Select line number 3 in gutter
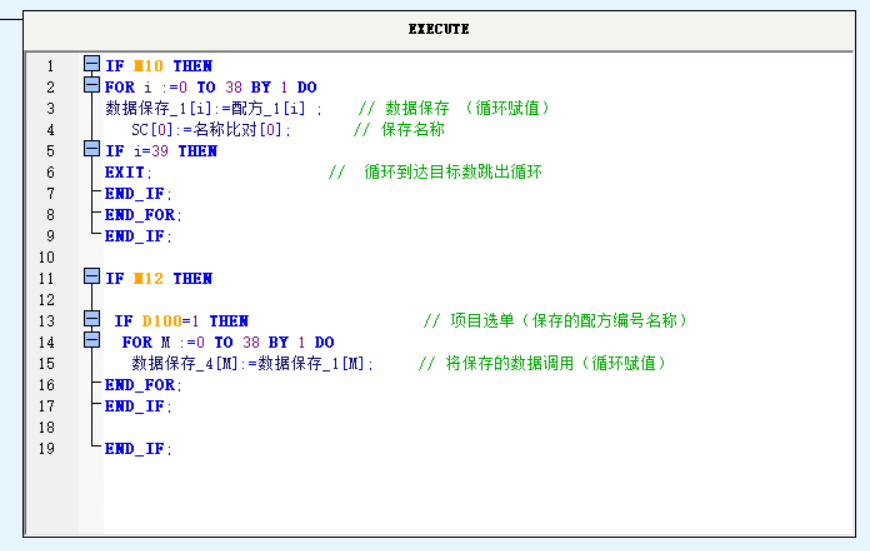Image resolution: width=870 pixels, height=551 pixels. 51,108
